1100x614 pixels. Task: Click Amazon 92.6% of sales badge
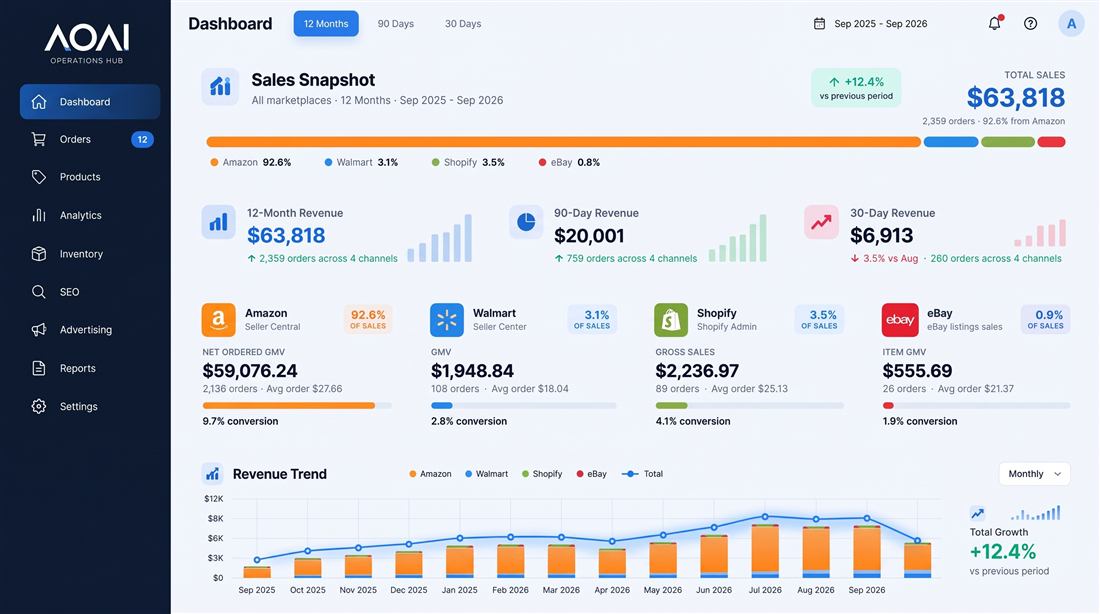click(x=368, y=319)
